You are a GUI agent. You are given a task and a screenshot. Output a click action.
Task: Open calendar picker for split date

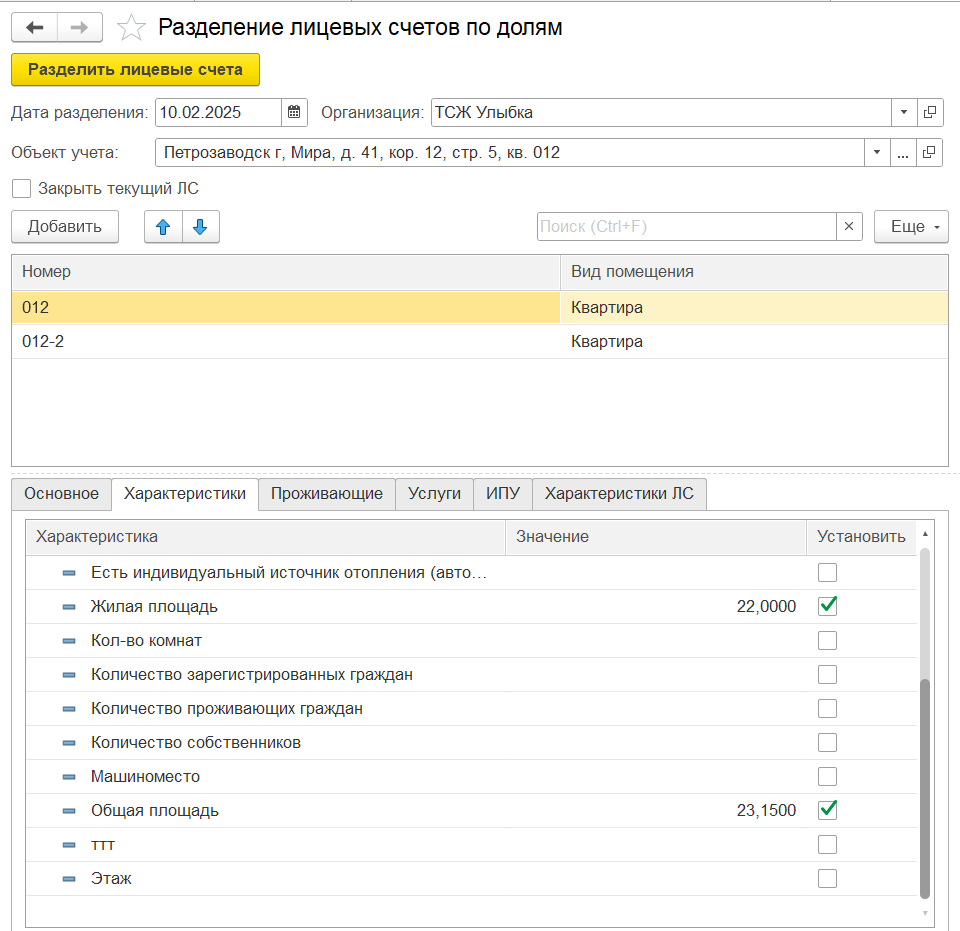pos(294,113)
